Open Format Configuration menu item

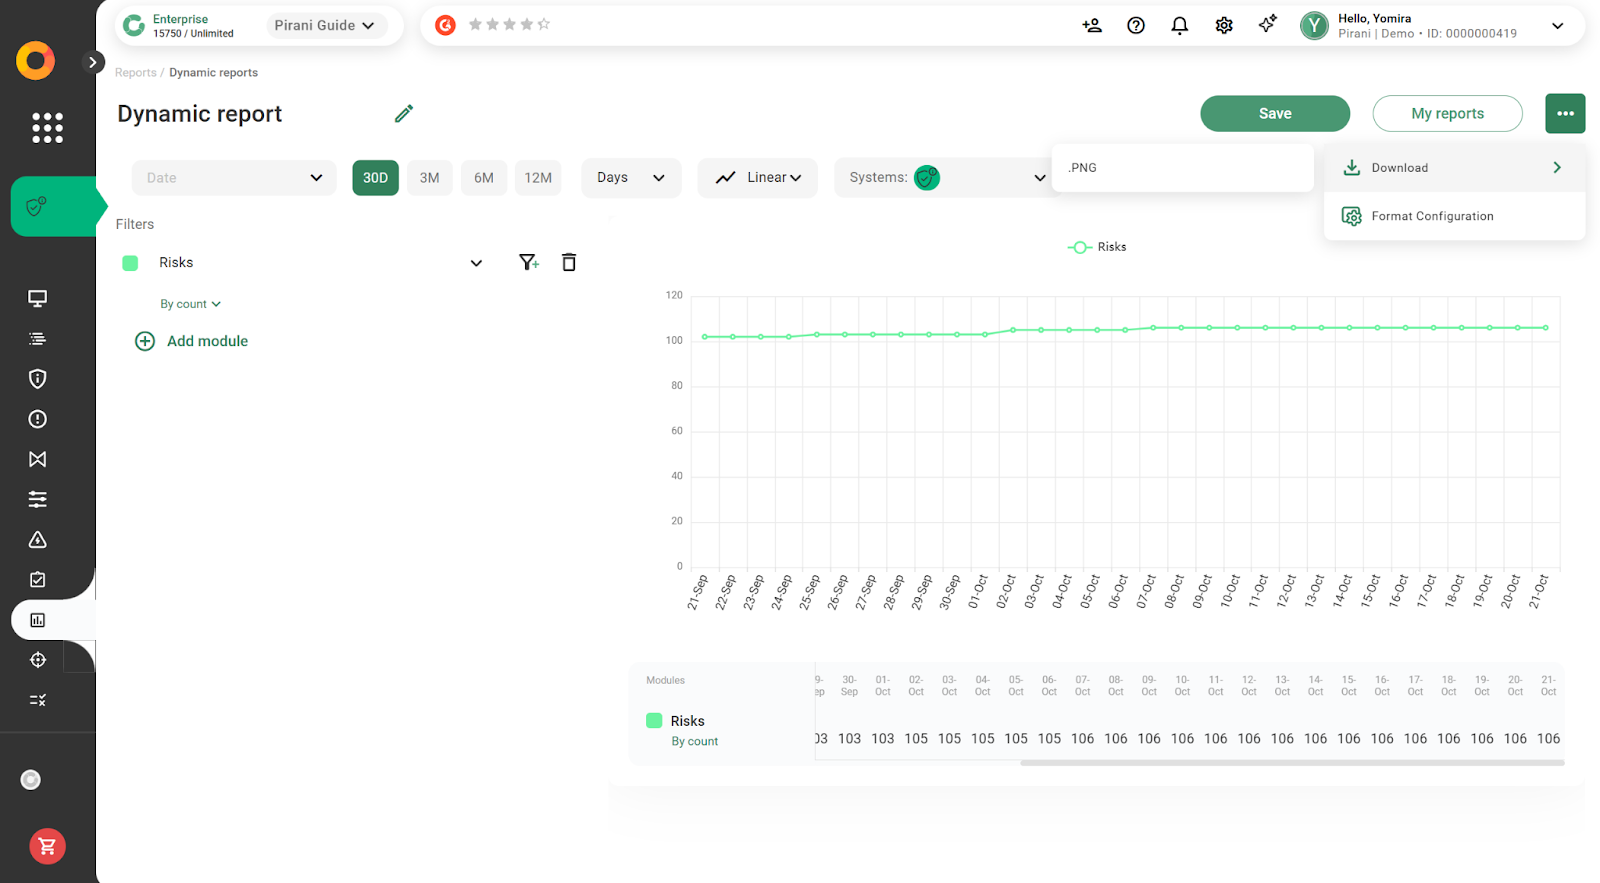point(1432,216)
